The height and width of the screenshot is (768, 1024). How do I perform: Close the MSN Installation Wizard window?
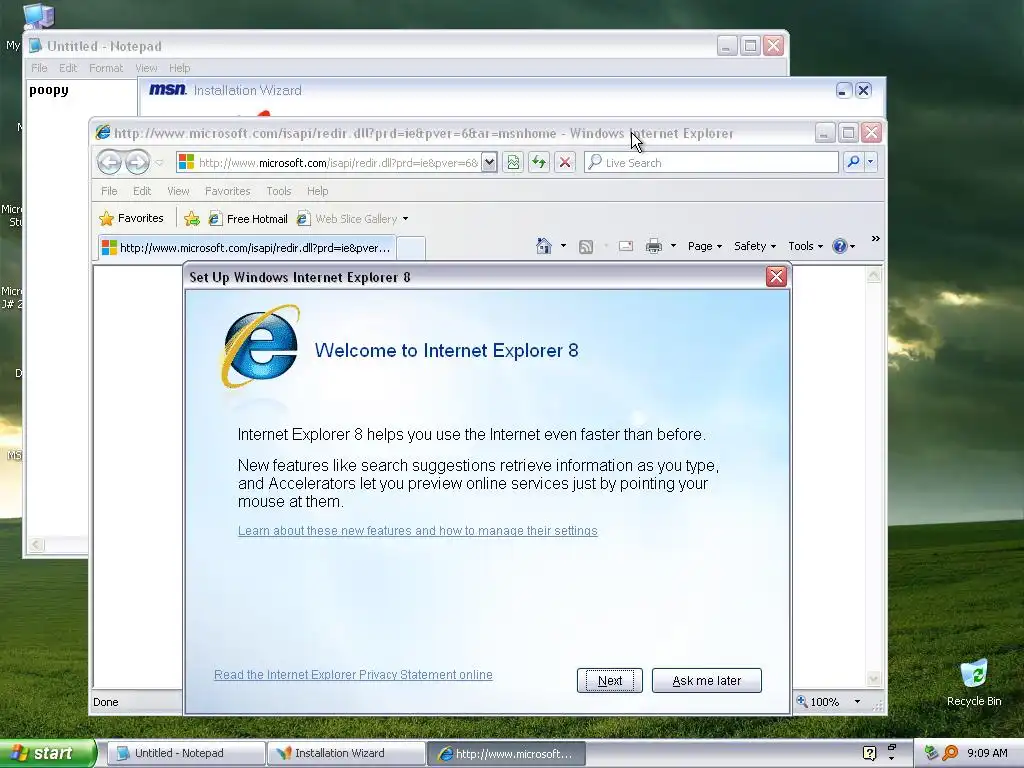tap(863, 90)
